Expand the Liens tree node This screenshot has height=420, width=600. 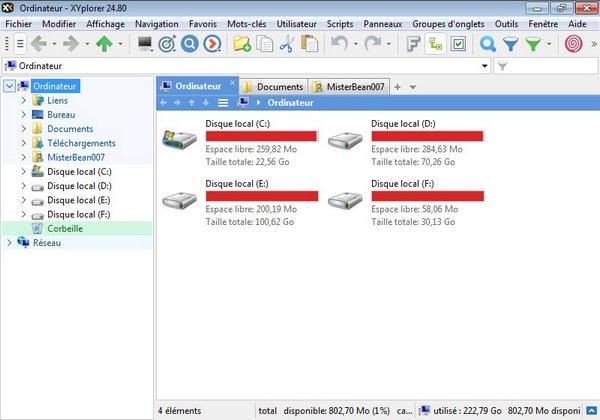(x=24, y=100)
